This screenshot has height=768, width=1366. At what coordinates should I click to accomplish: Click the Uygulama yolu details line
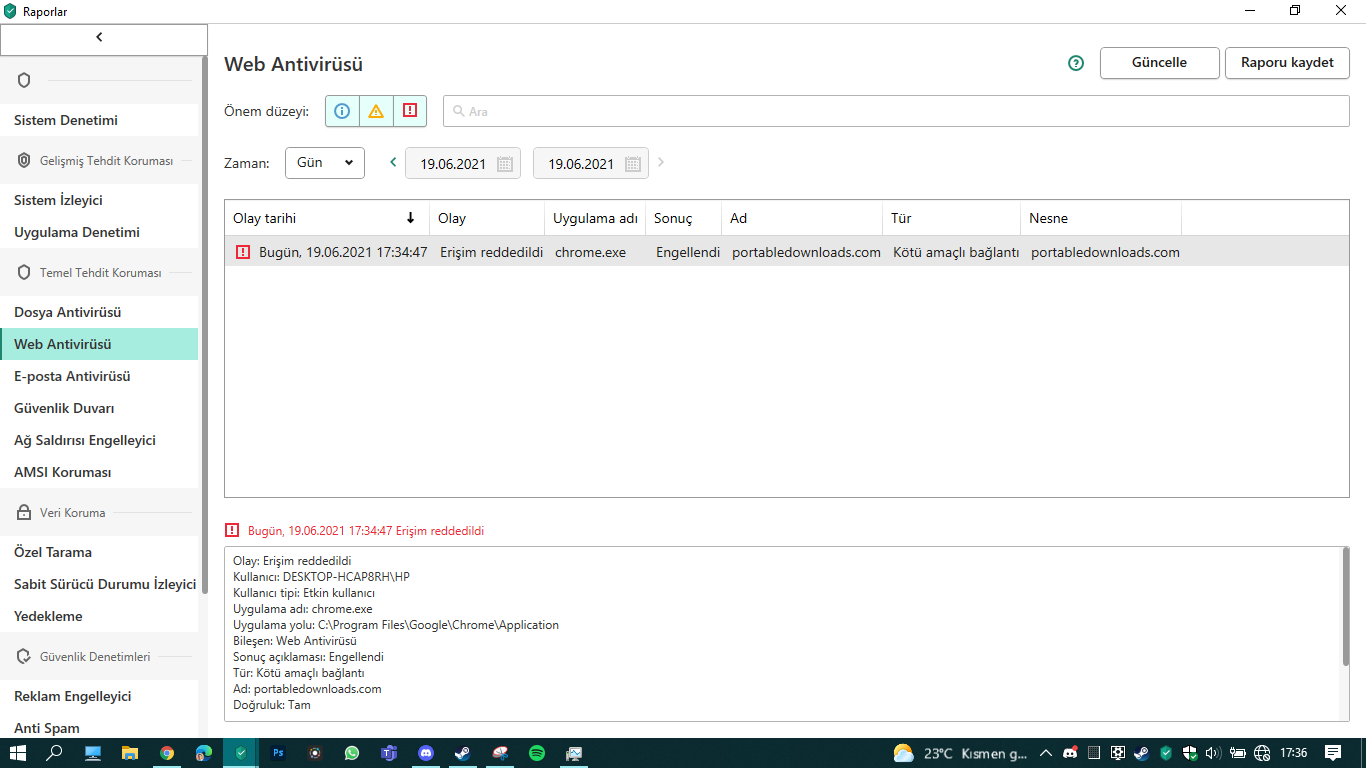click(396, 625)
